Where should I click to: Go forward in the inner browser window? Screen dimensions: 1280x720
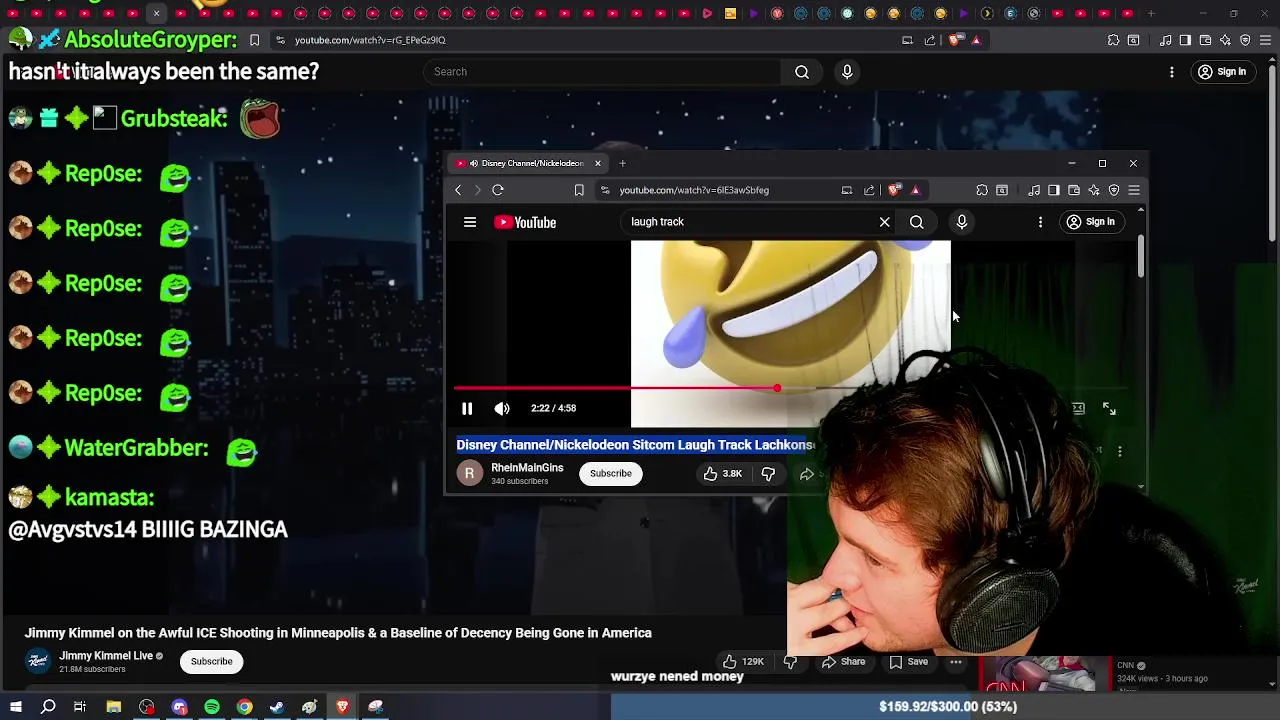click(477, 190)
